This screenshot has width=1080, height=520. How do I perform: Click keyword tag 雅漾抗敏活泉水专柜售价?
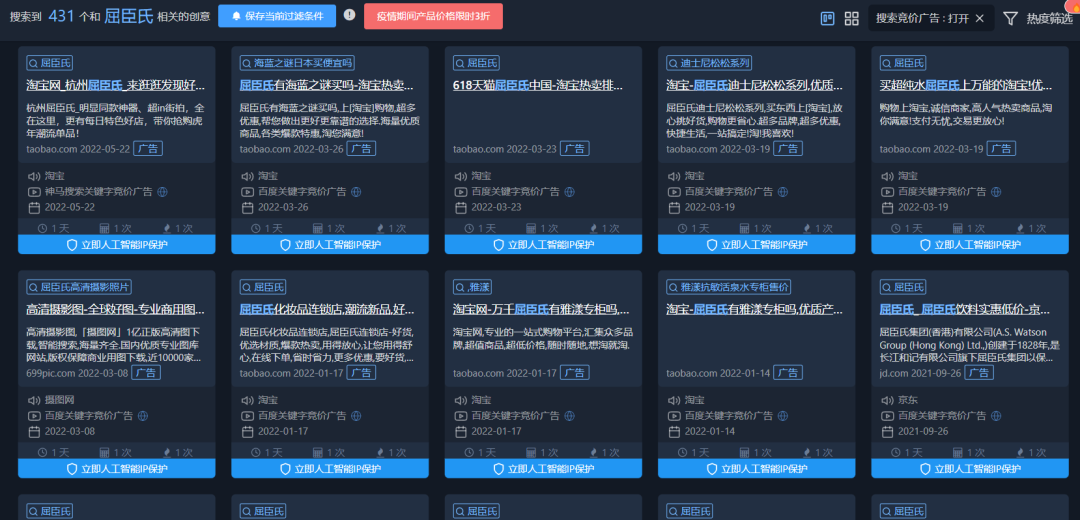coord(729,287)
